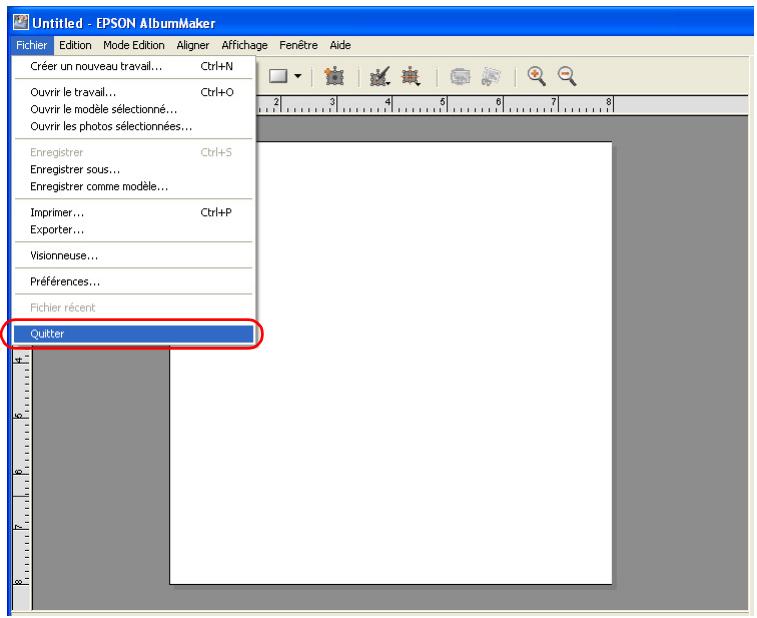Zoom out with the minus magnifier
Image resolution: width=757 pixels, height=618 pixels.
pos(567,76)
